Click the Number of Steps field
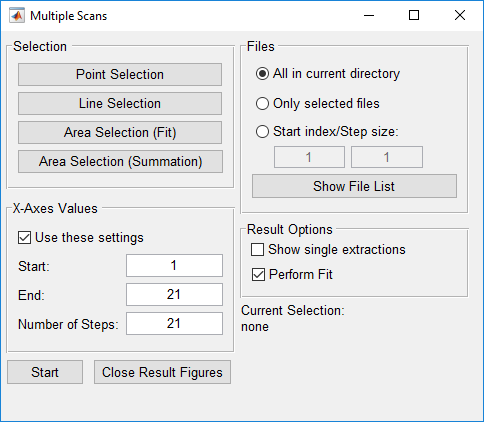 click(174, 324)
